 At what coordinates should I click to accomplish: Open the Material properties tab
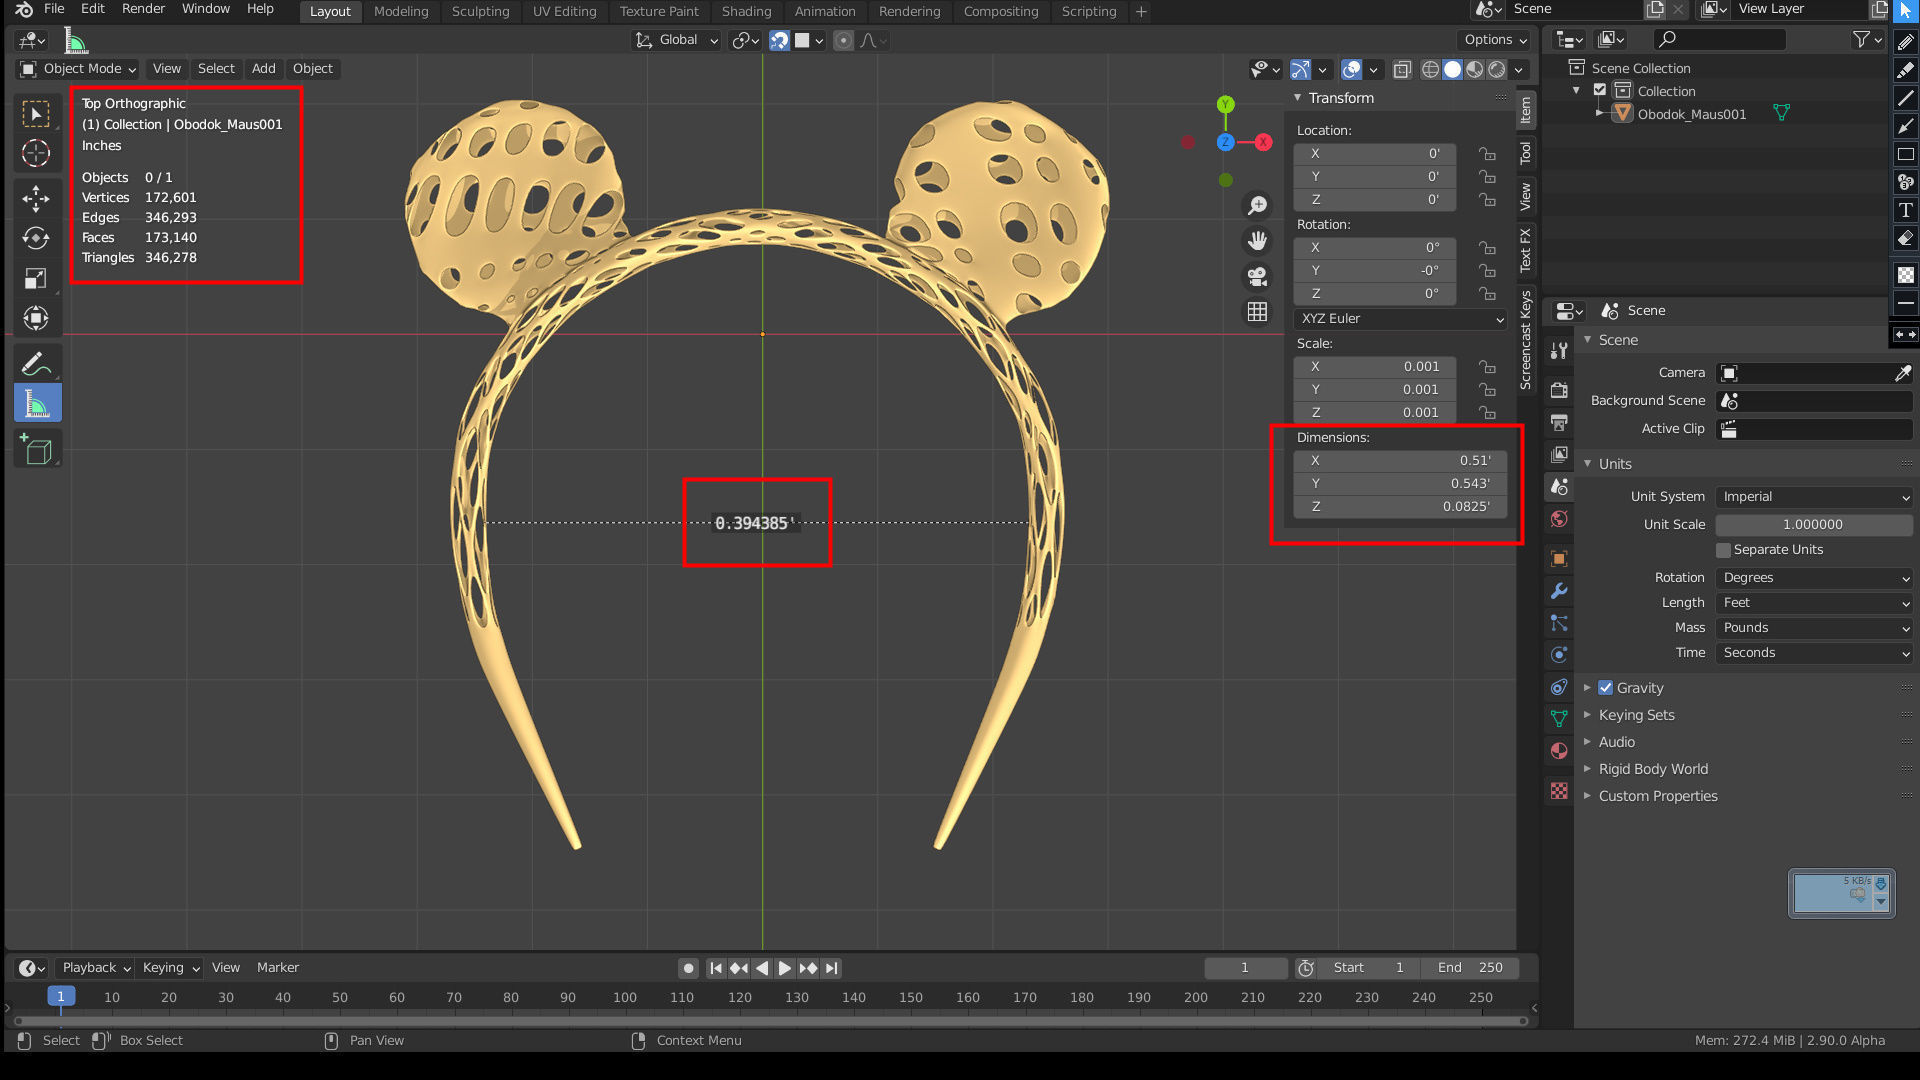[1559, 751]
